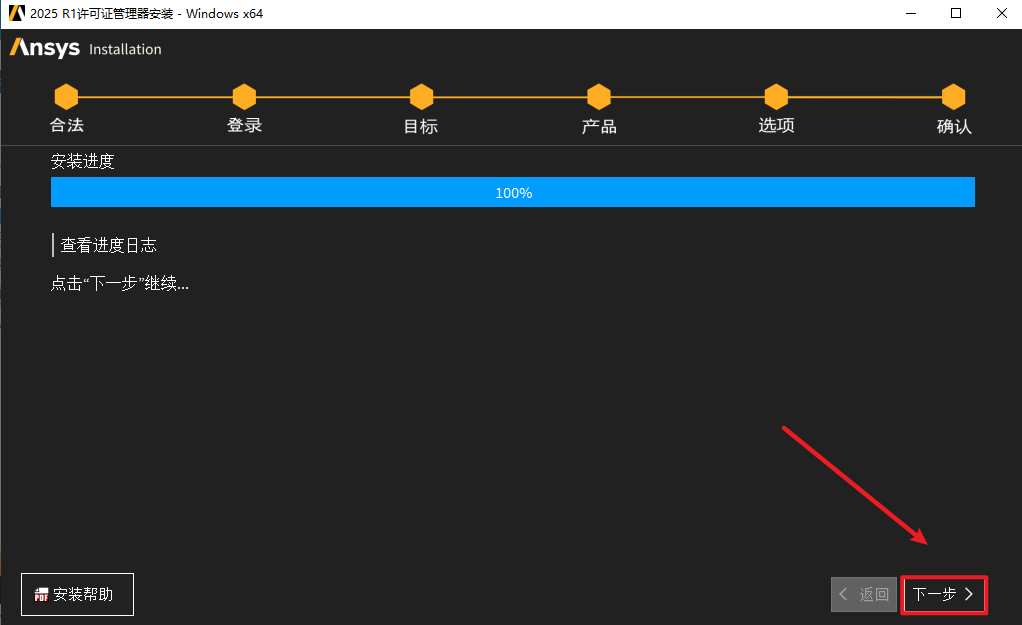Click the 合法 step label
This screenshot has height=625, width=1022.
pos(66,125)
